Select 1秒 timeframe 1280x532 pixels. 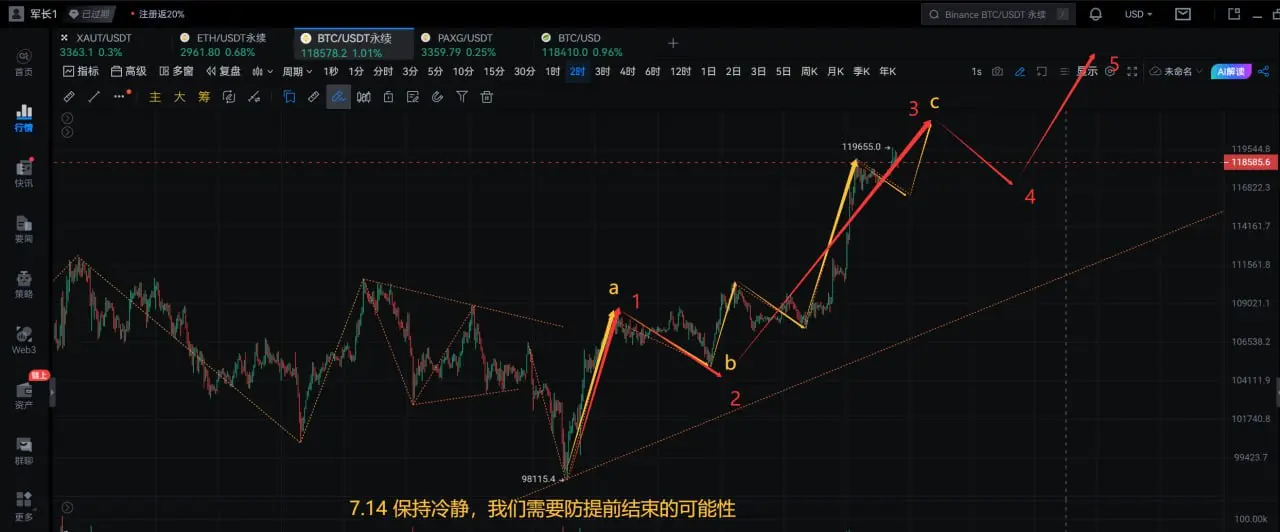(x=331, y=72)
